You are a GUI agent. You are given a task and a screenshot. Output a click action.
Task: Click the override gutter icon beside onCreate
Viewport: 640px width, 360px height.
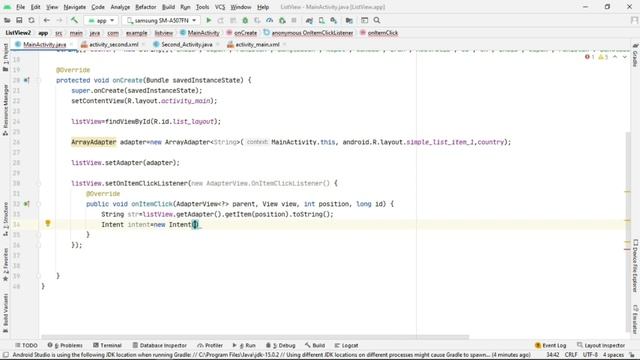tap(27, 80)
